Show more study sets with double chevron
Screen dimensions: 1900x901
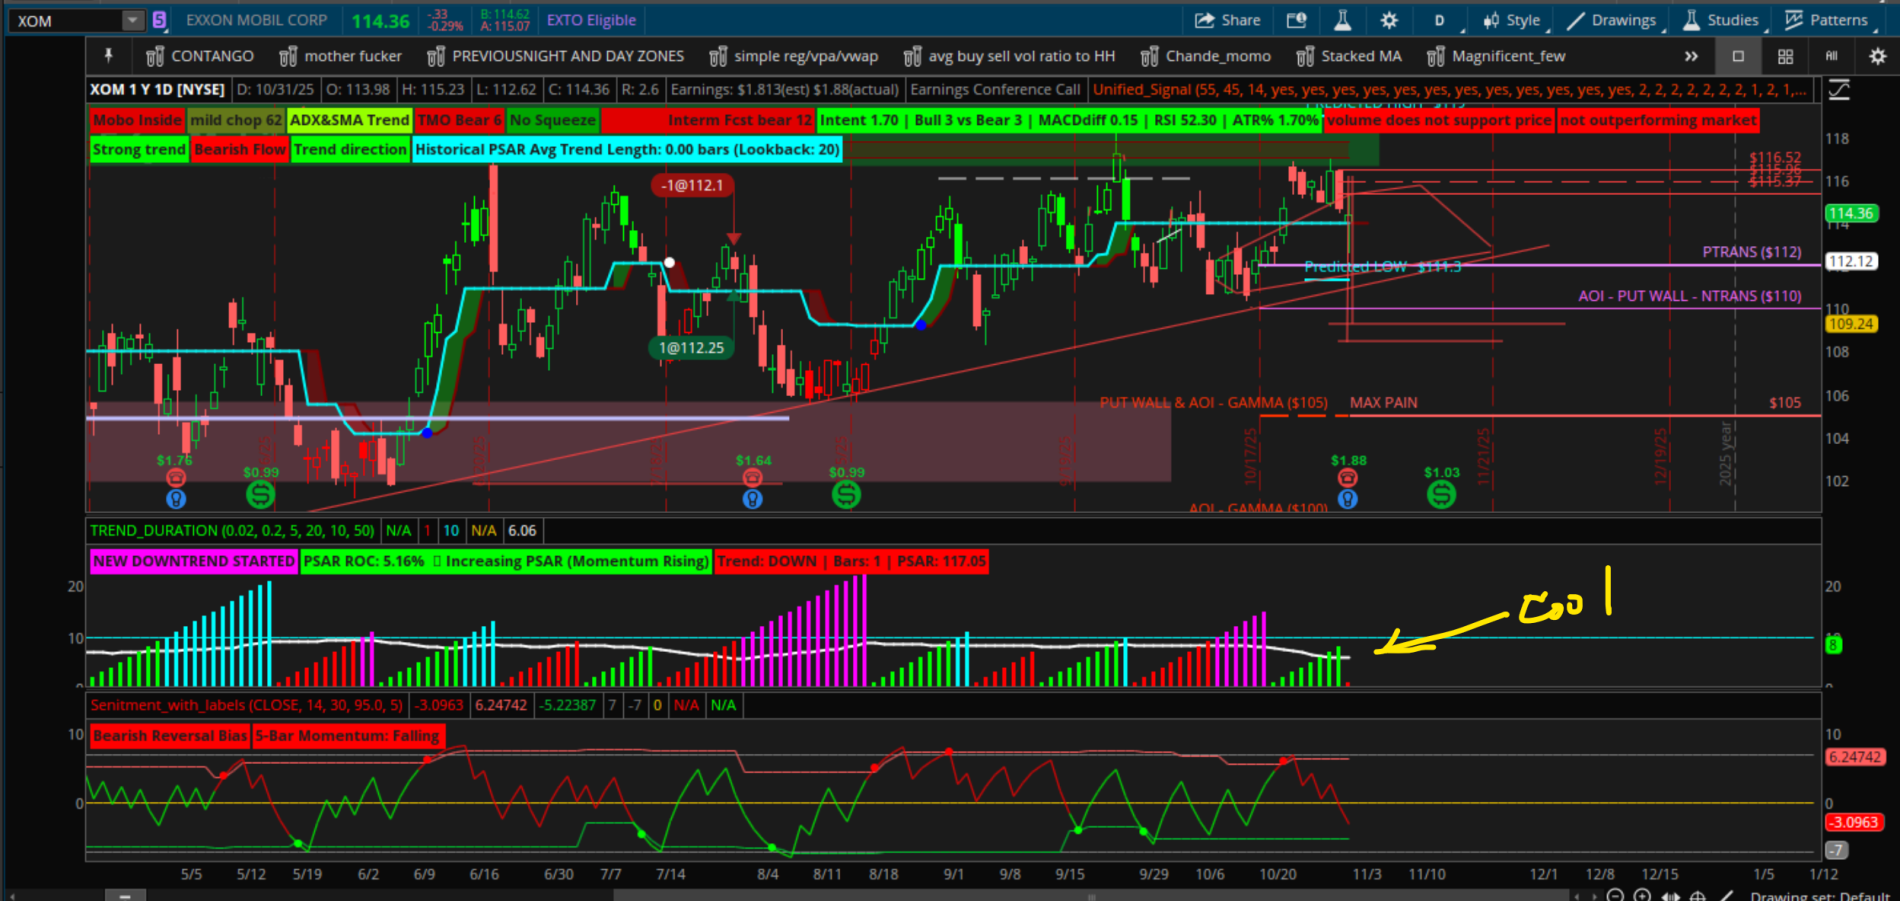1691,56
